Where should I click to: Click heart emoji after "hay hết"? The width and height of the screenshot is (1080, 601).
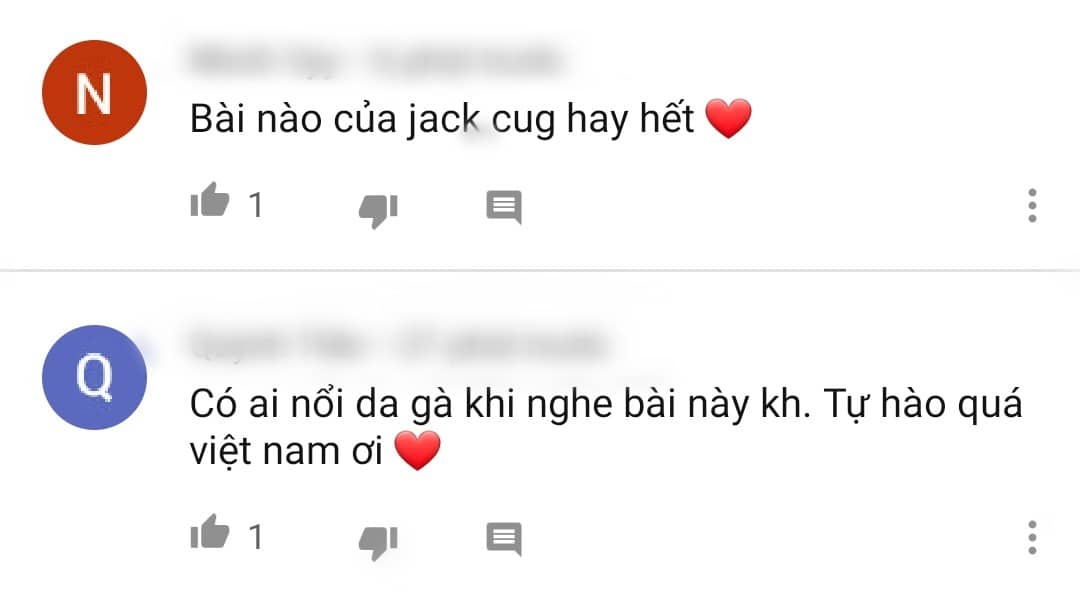tap(729, 118)
